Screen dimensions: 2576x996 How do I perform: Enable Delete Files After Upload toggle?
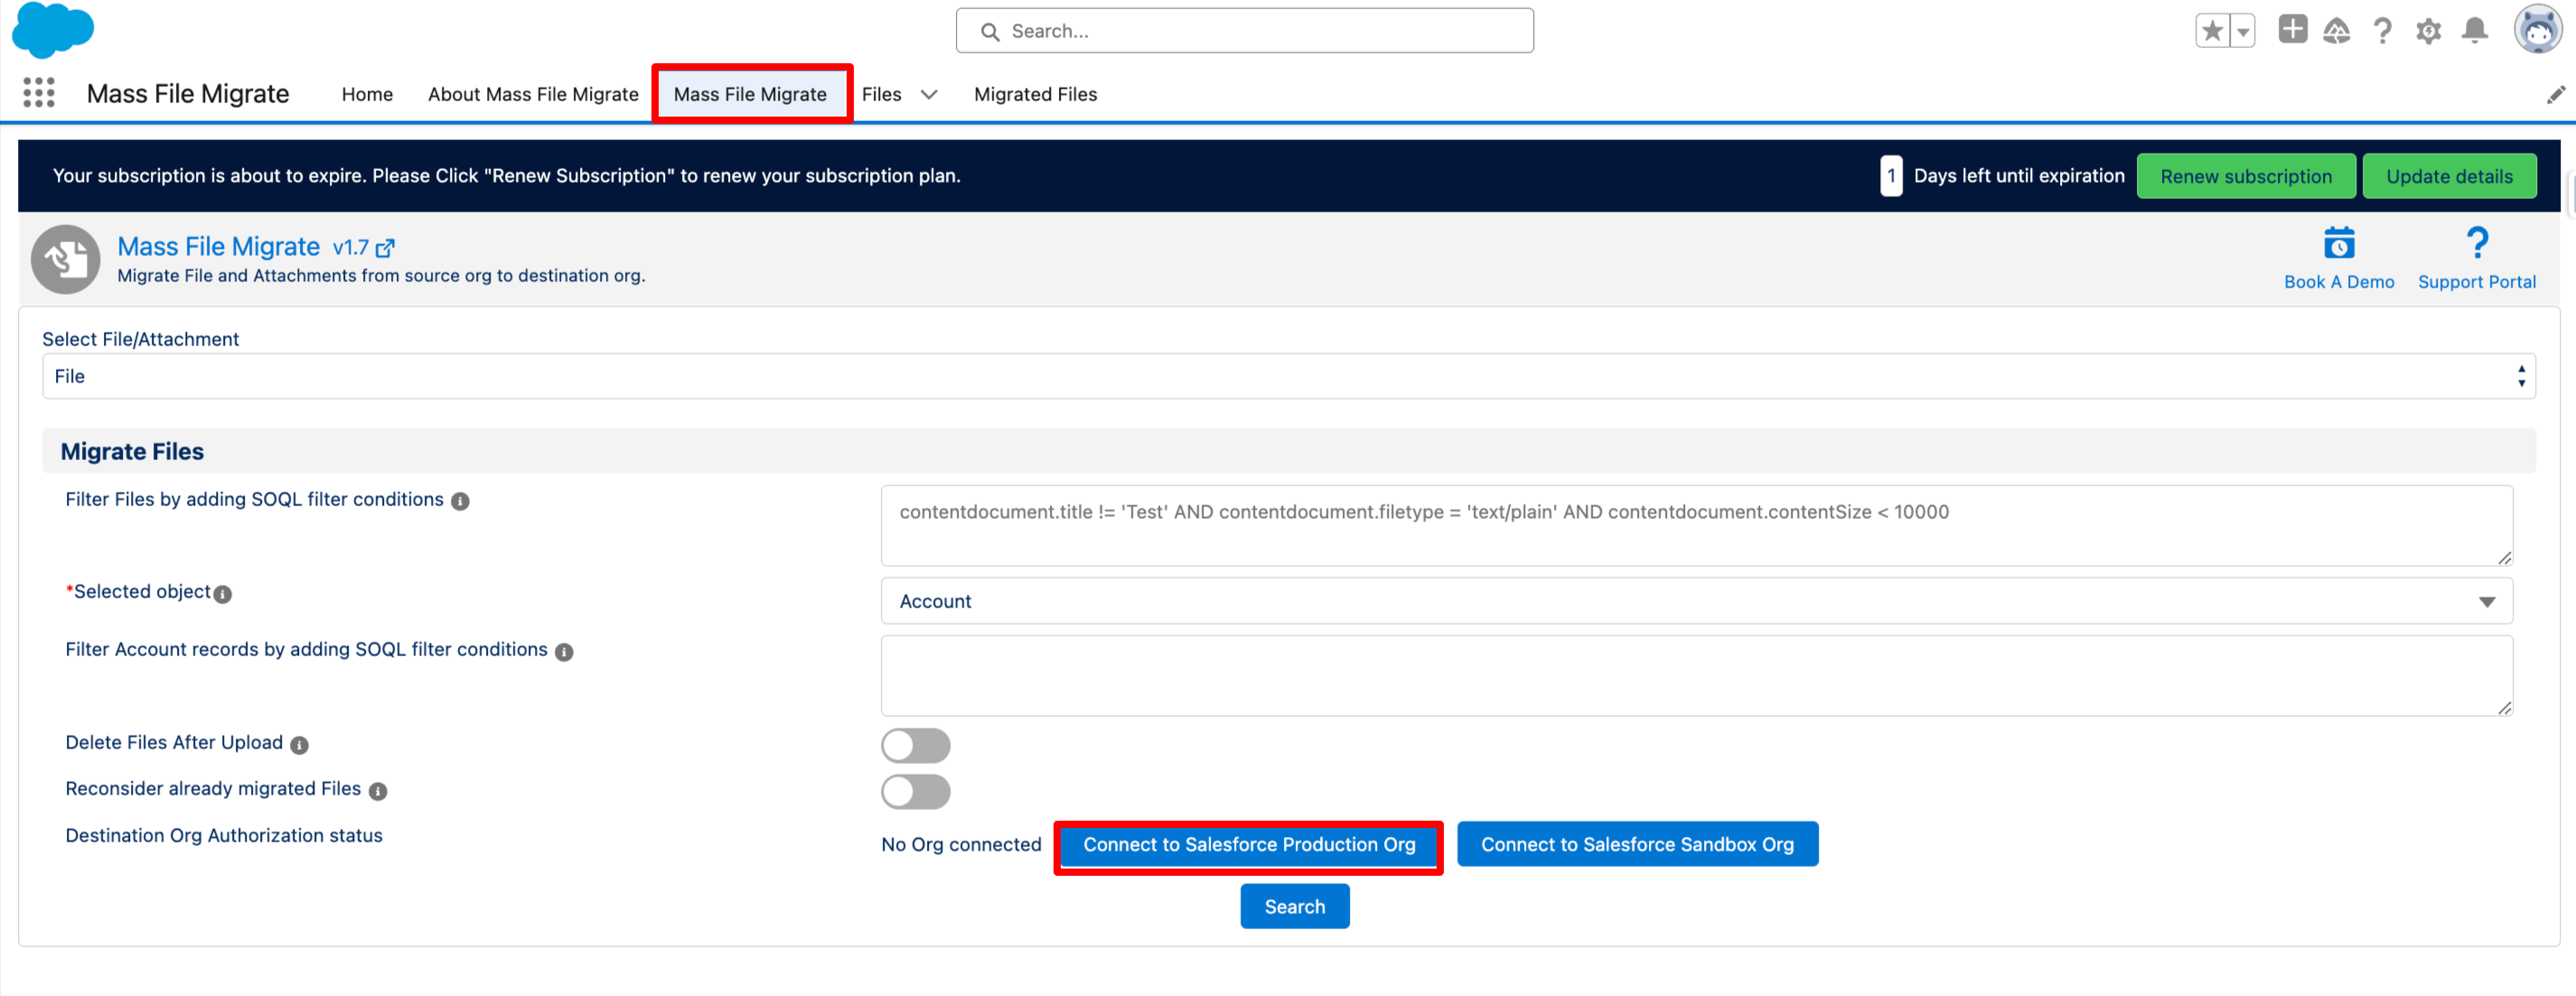click(x=915, y=745)
